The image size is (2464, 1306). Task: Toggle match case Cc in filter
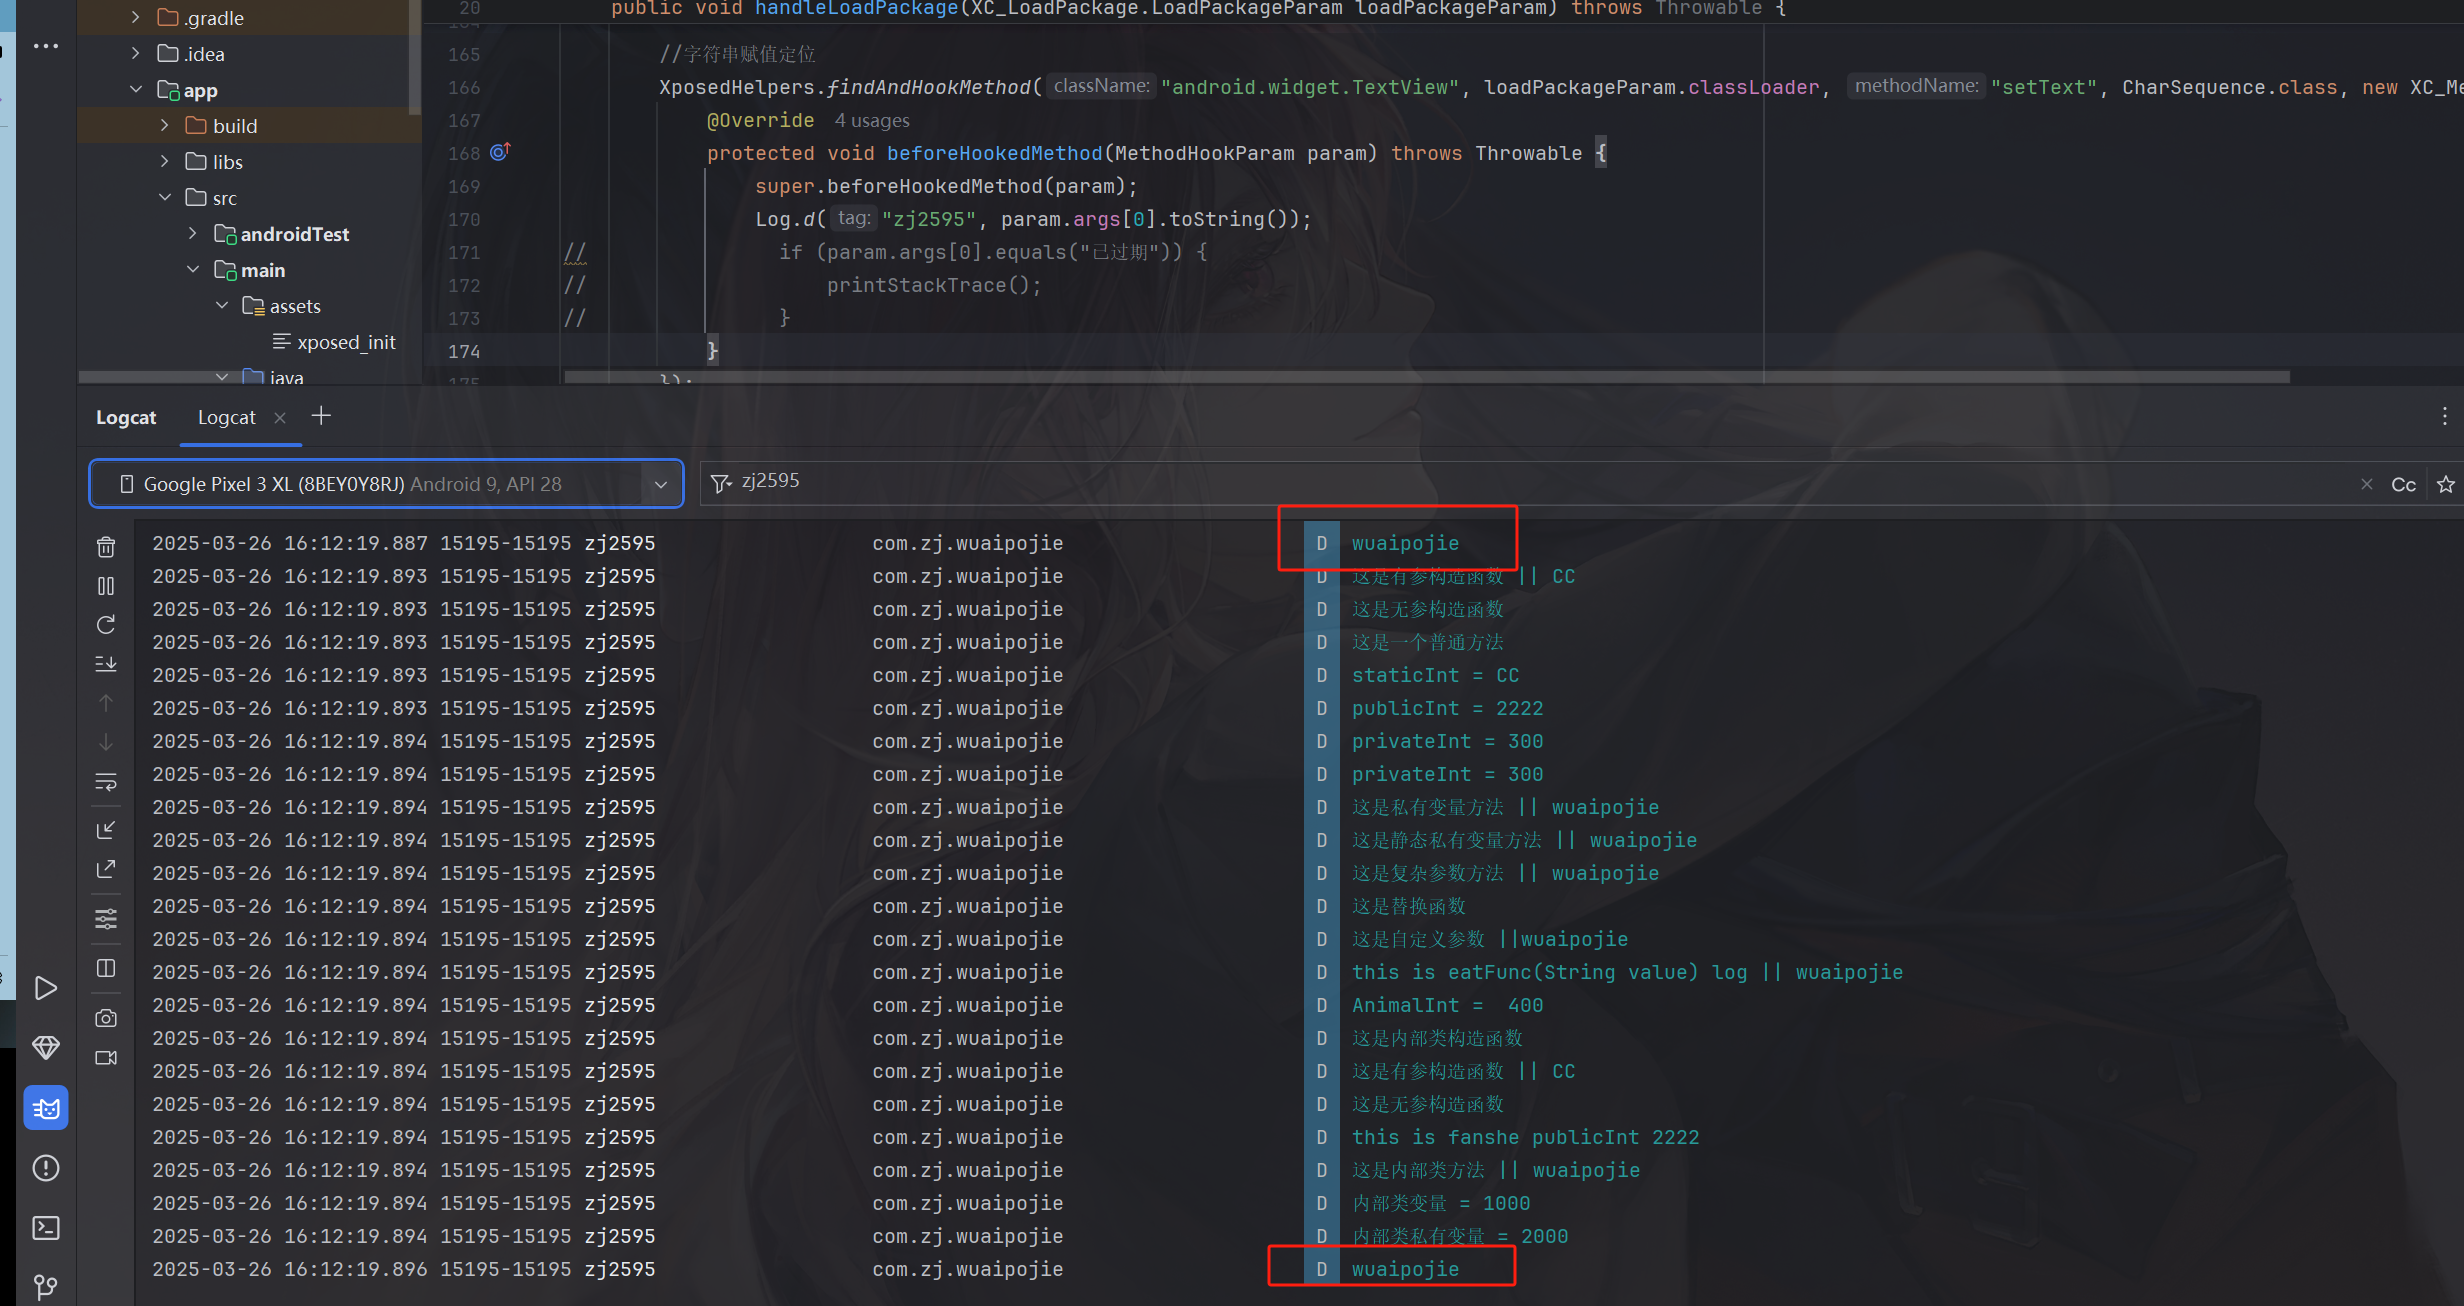2403,485
